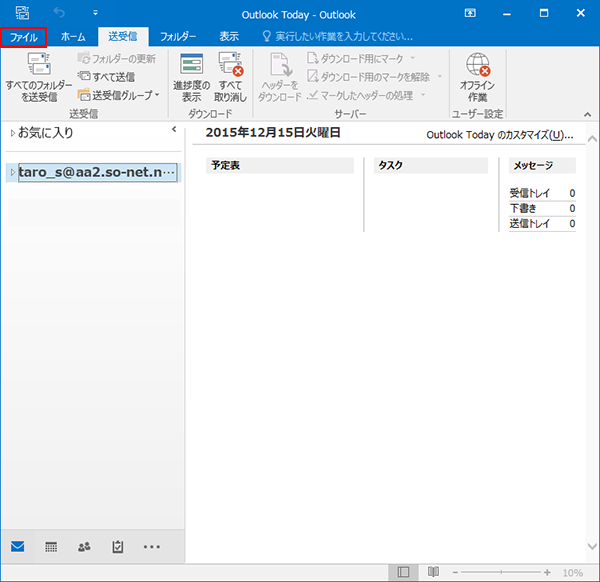Viewport: 600px width, 582px height.
Task: Open Tasks view in navigation bar
Action: (x=117, y=546)
